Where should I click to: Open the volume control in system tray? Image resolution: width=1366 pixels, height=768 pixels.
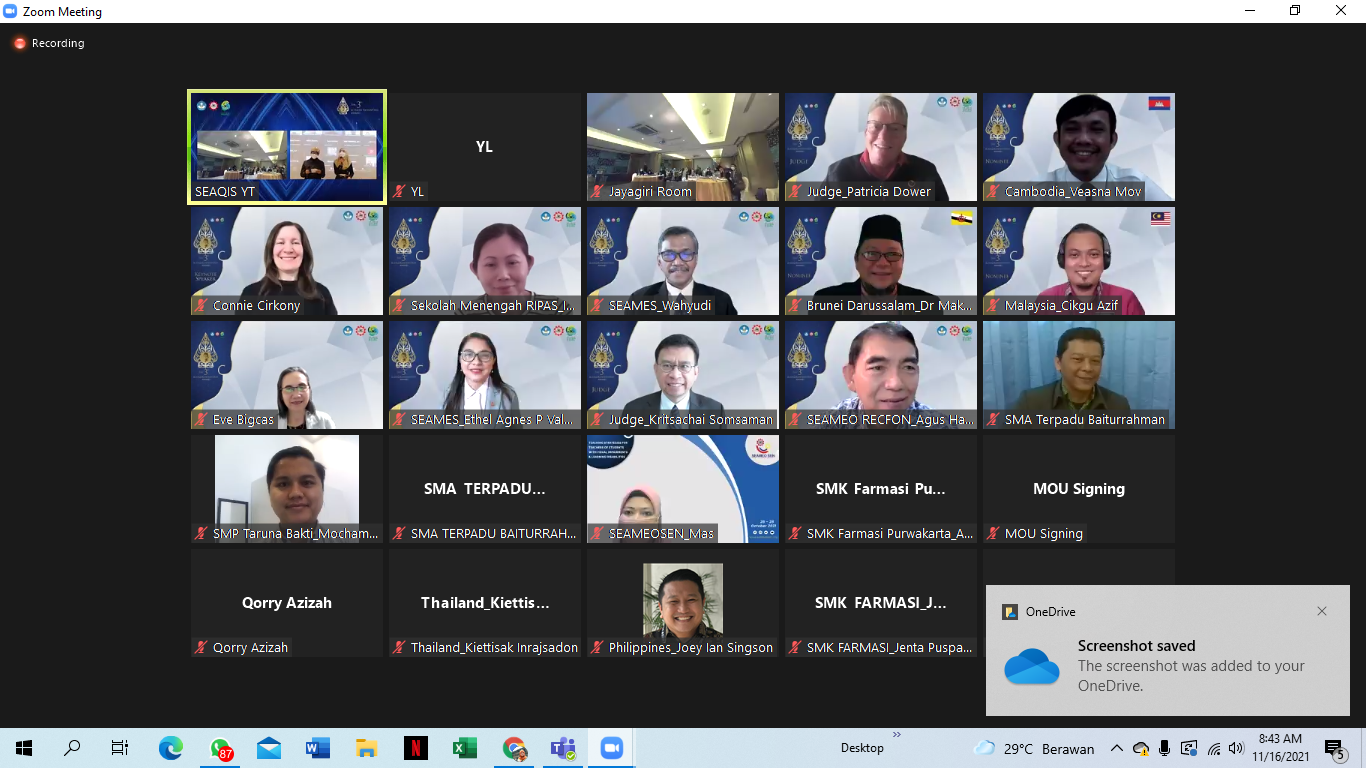[x=1235, y=748]
